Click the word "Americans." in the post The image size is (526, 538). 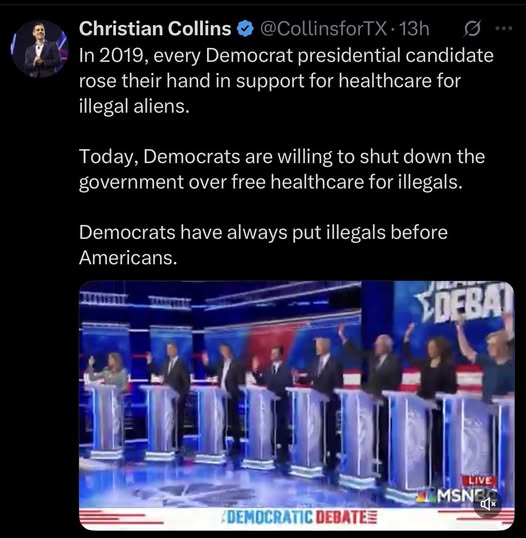[128, 257]
